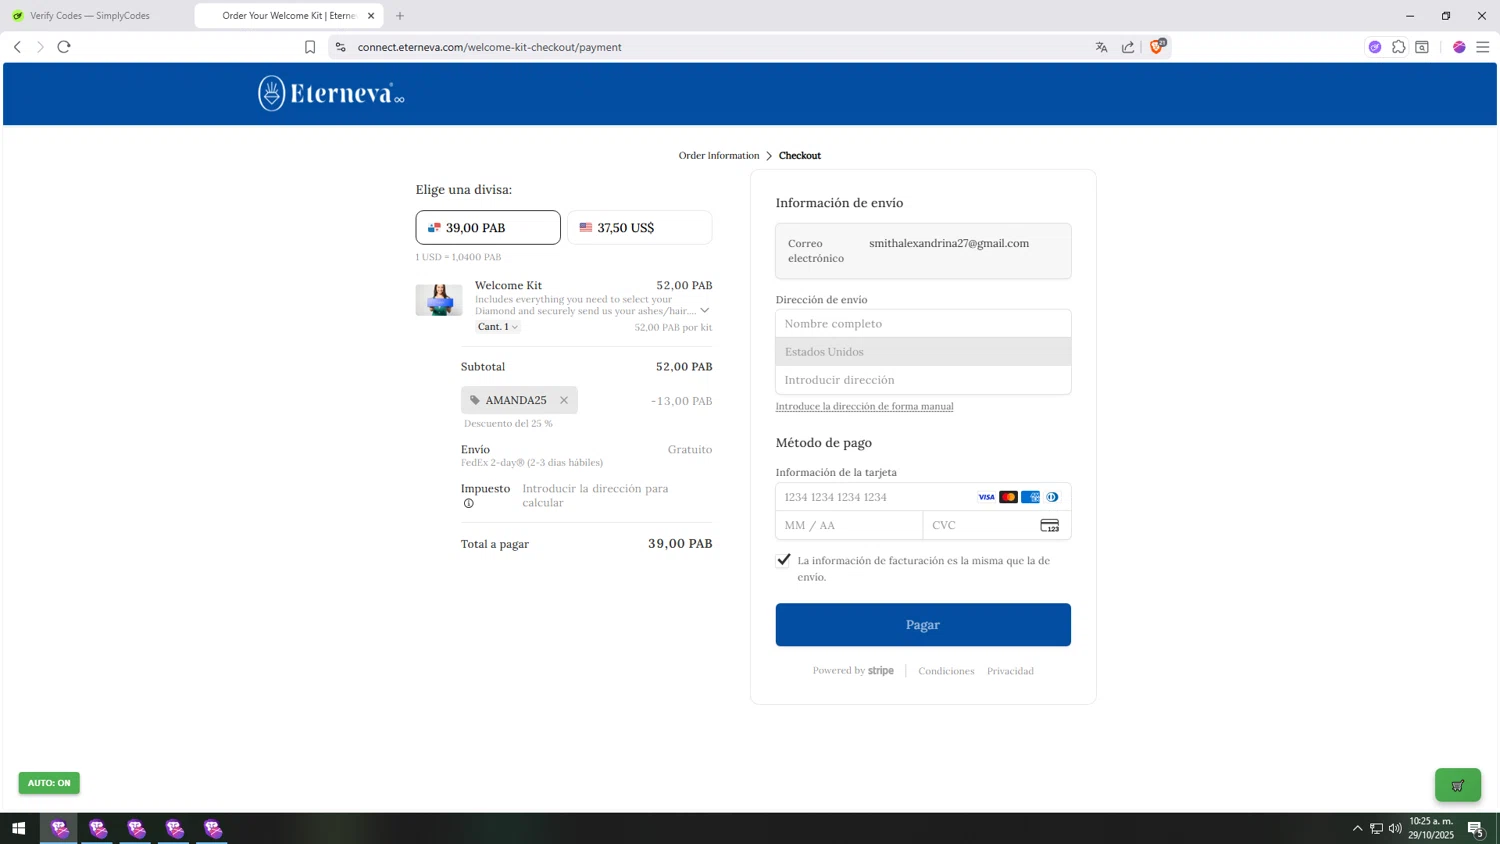Click the FedEx 2-day shipping text

click(532, 462)
